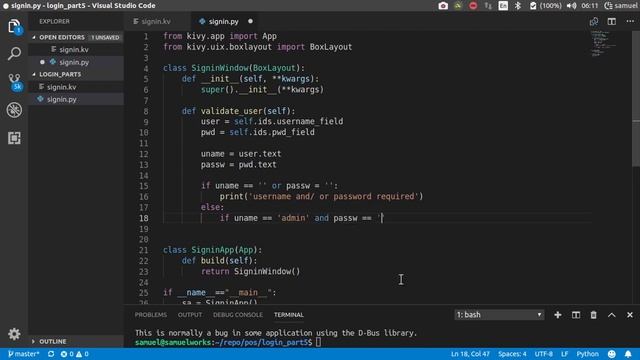Open errors and warnings count in status bar
This screenshot has width=640, height=360.
(x=74, y=354)
